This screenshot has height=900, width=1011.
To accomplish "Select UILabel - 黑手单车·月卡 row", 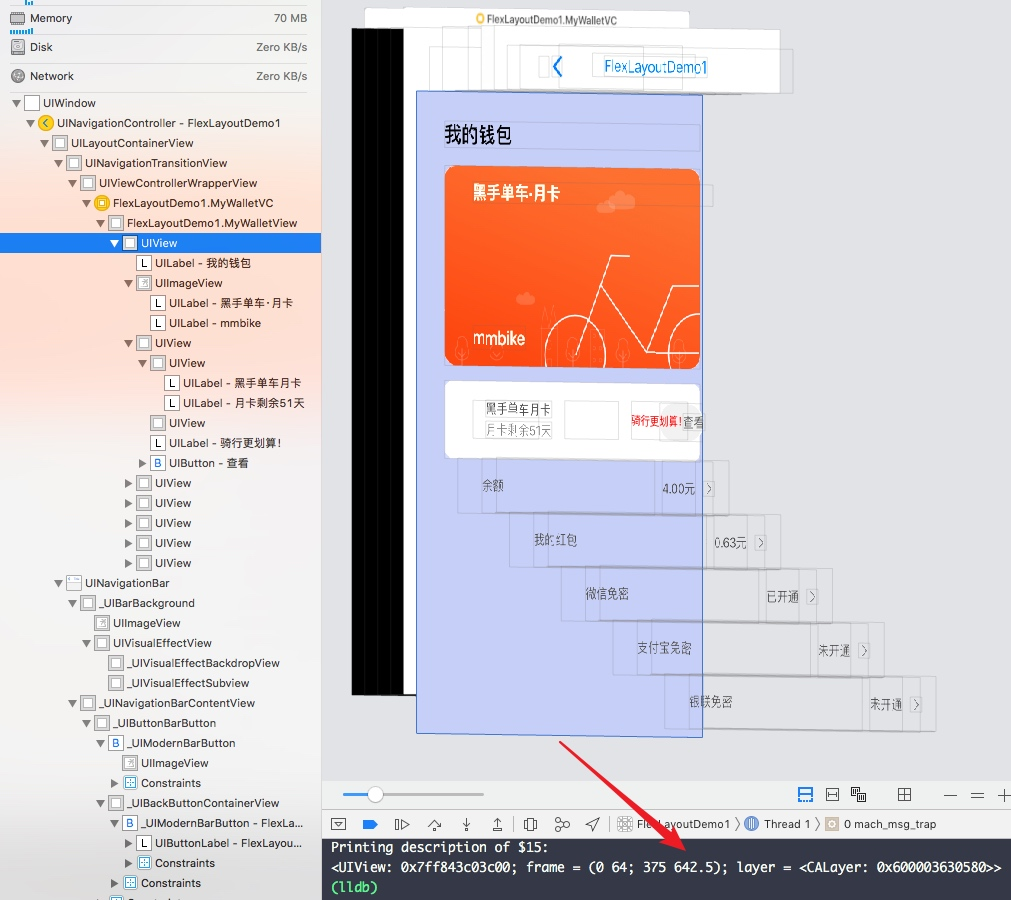I will pos(161,303).
